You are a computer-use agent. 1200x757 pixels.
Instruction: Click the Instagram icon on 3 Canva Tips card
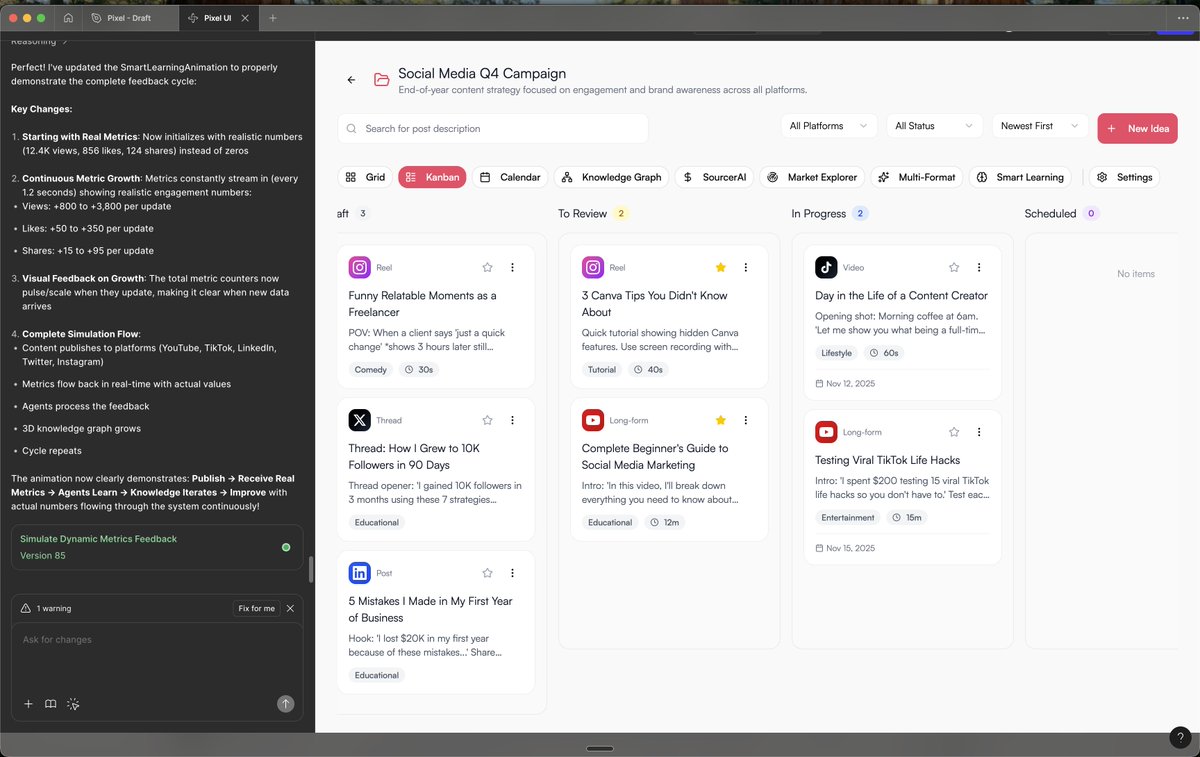coord(593,267)
